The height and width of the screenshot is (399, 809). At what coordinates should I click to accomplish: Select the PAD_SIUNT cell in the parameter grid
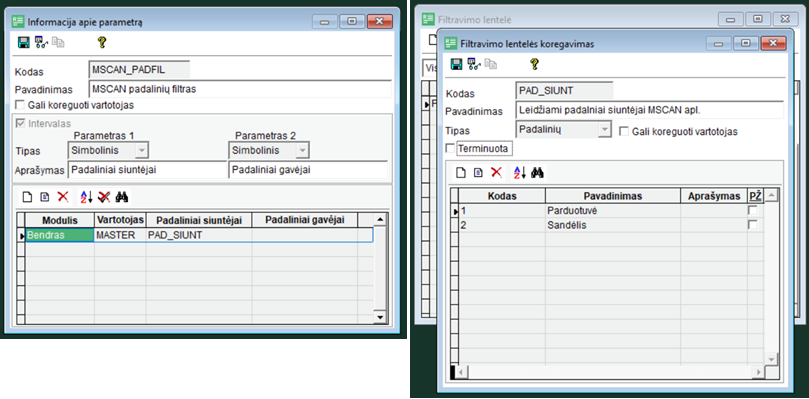pyautogui.click(x=199, y=235)
